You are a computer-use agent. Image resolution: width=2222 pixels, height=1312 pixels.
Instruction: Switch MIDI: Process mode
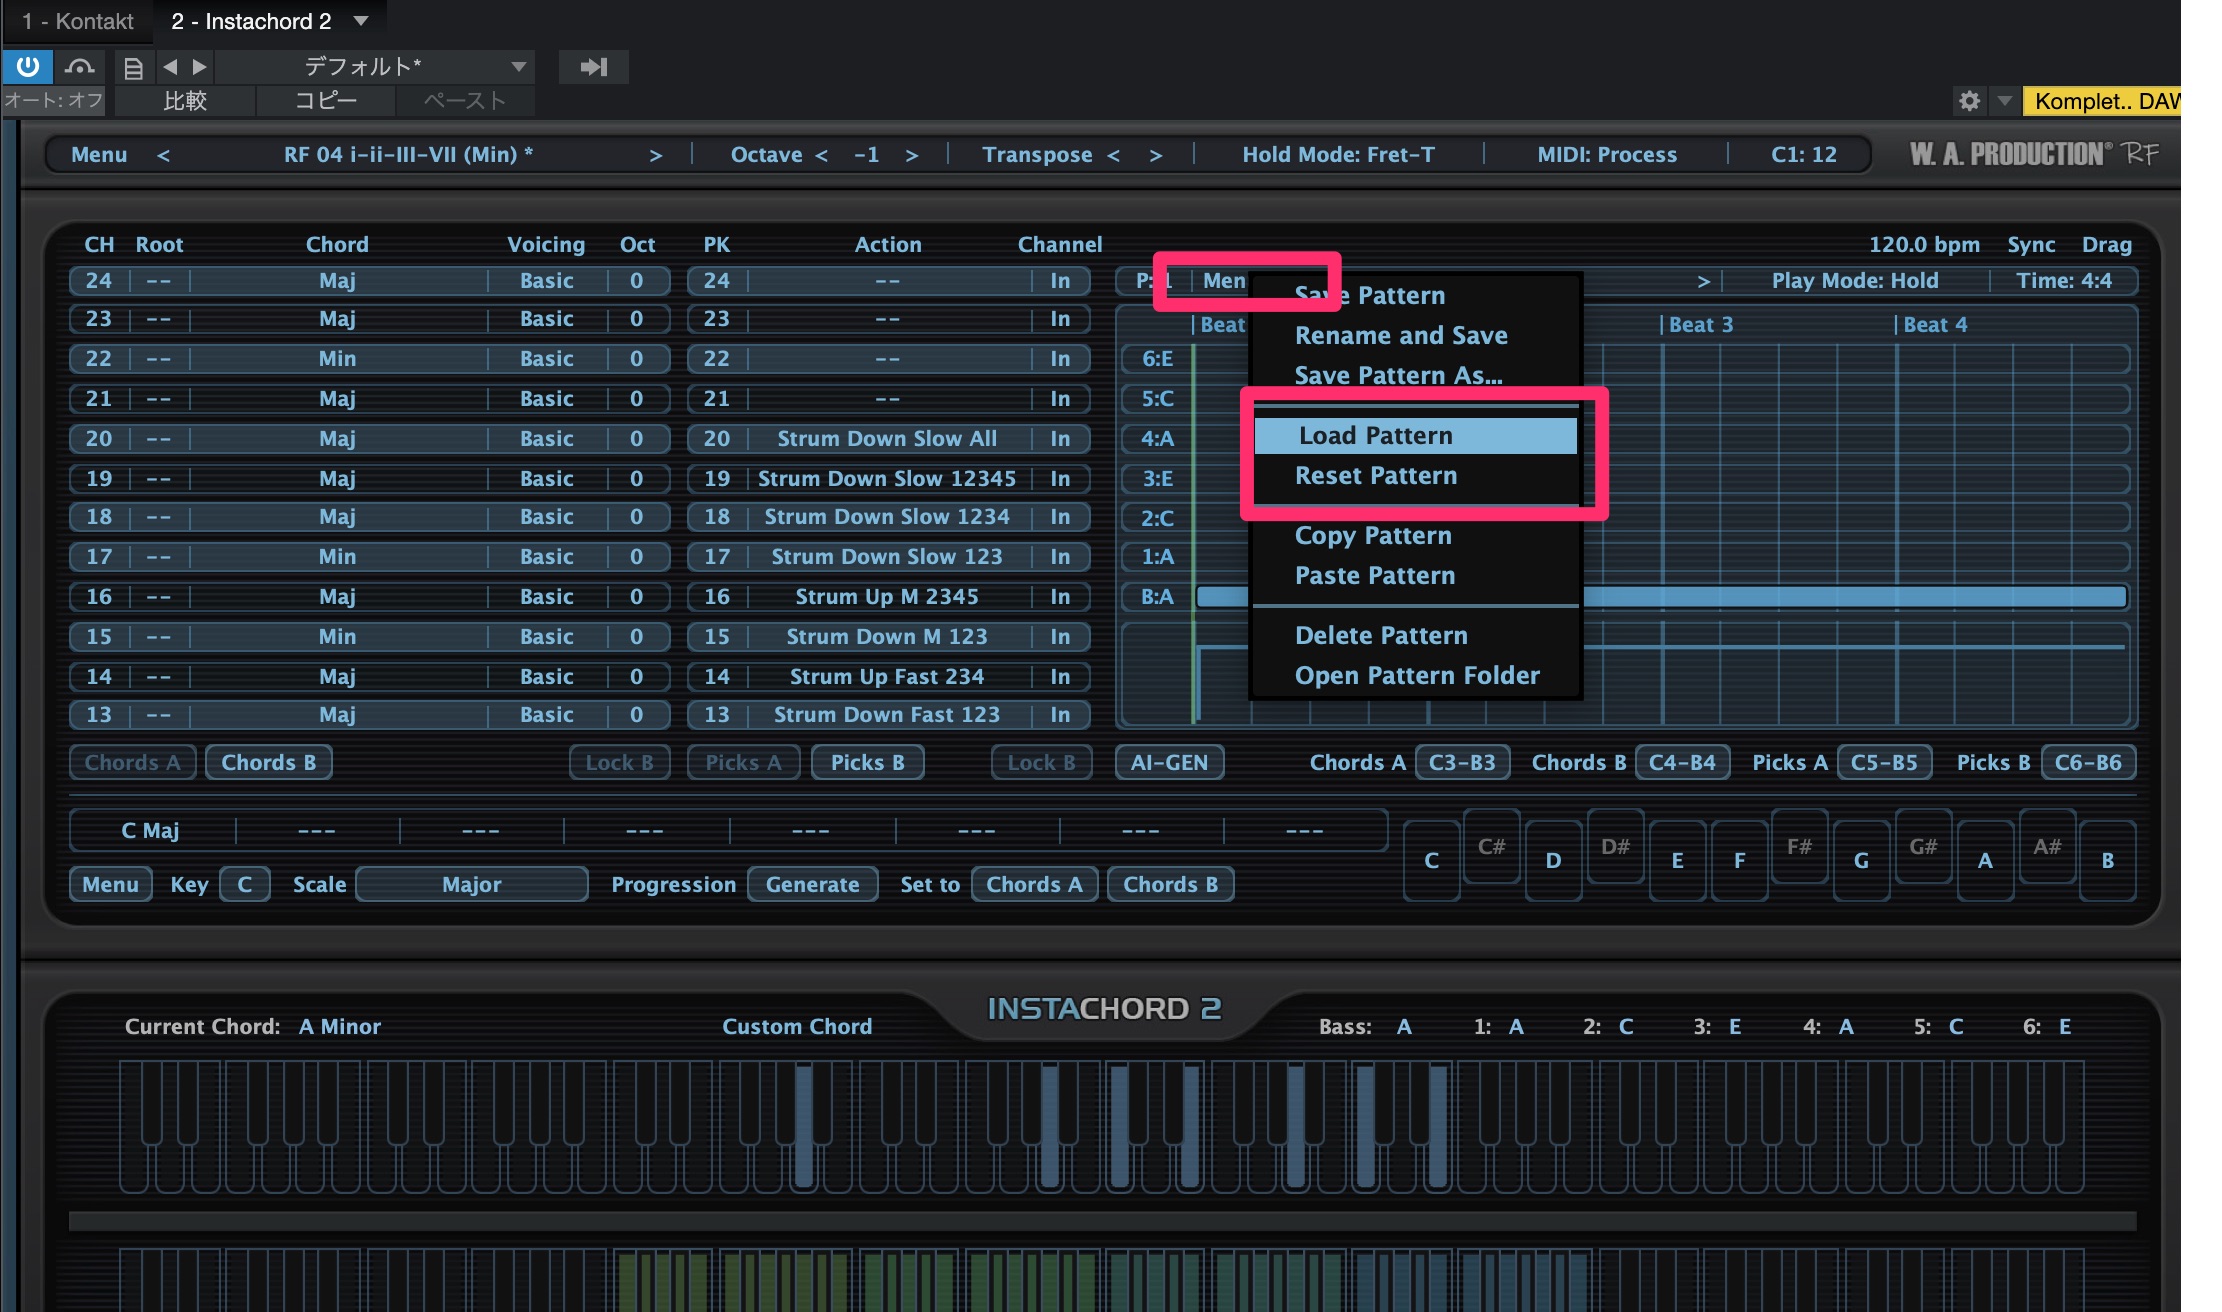coord(1606,155)
